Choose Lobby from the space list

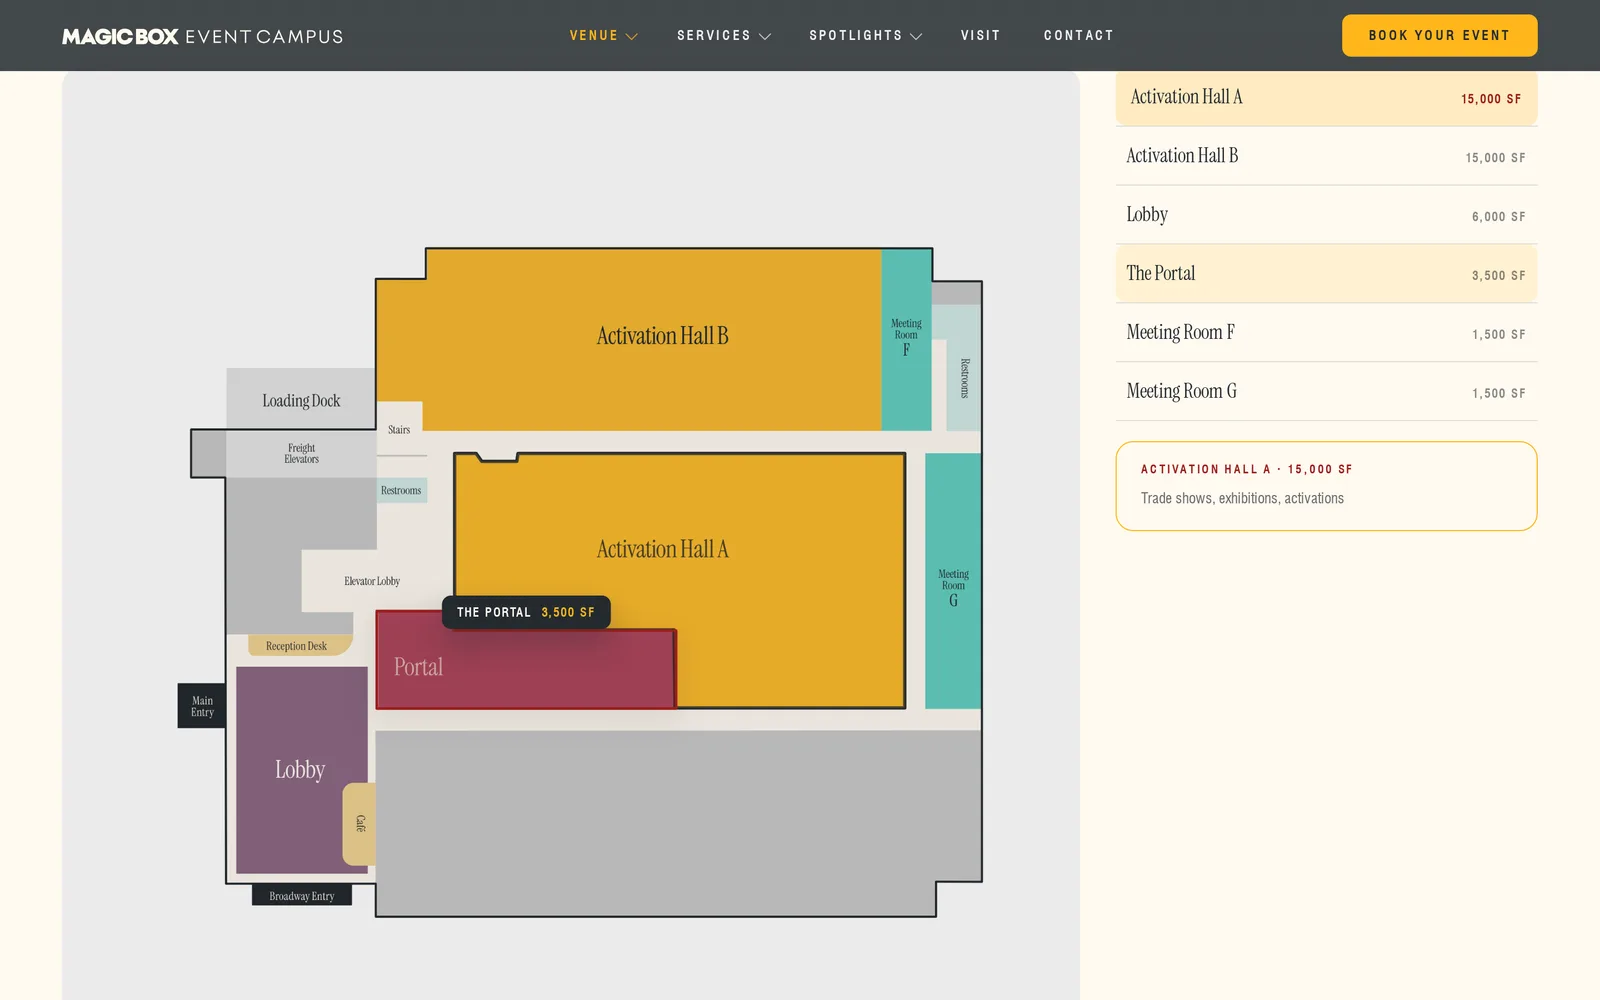1326,215
